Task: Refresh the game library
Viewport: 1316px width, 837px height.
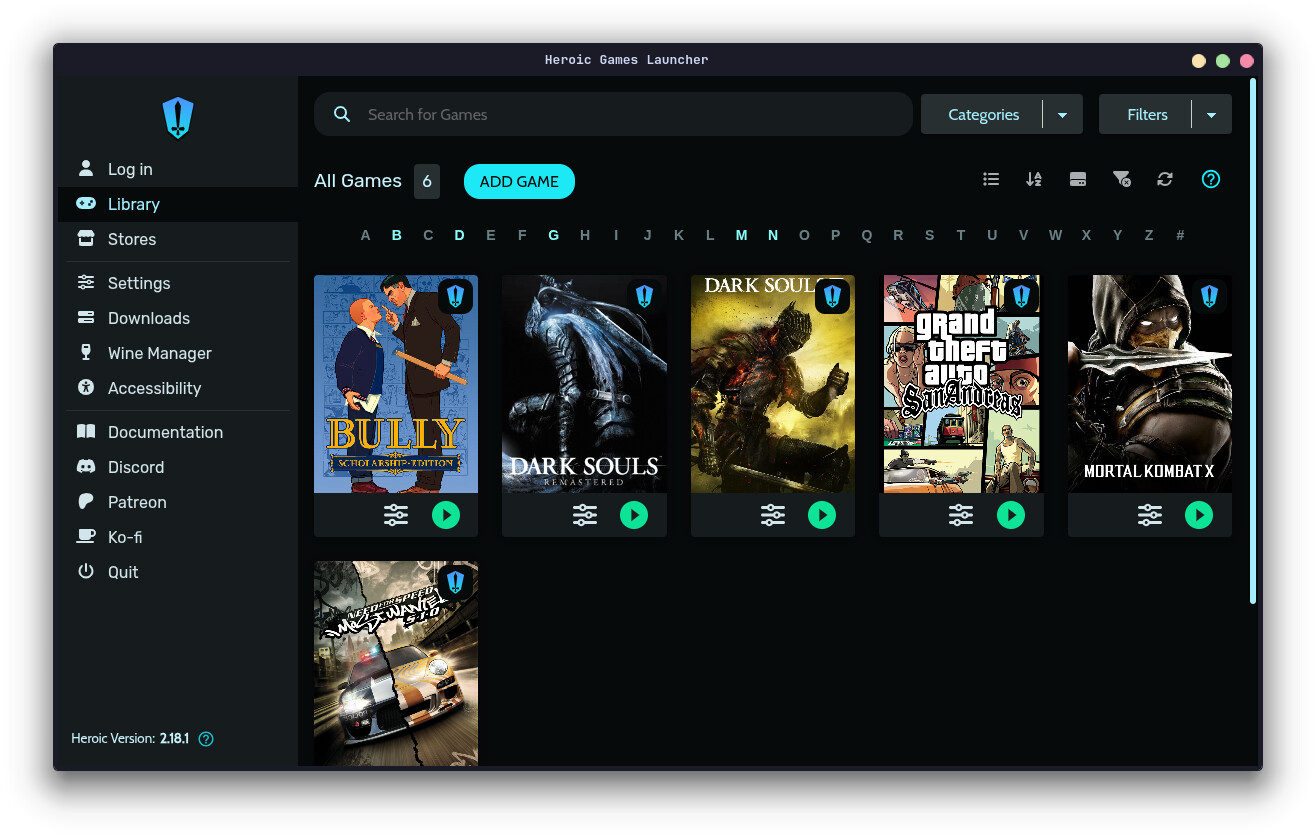Action: tap(1165, 179)
